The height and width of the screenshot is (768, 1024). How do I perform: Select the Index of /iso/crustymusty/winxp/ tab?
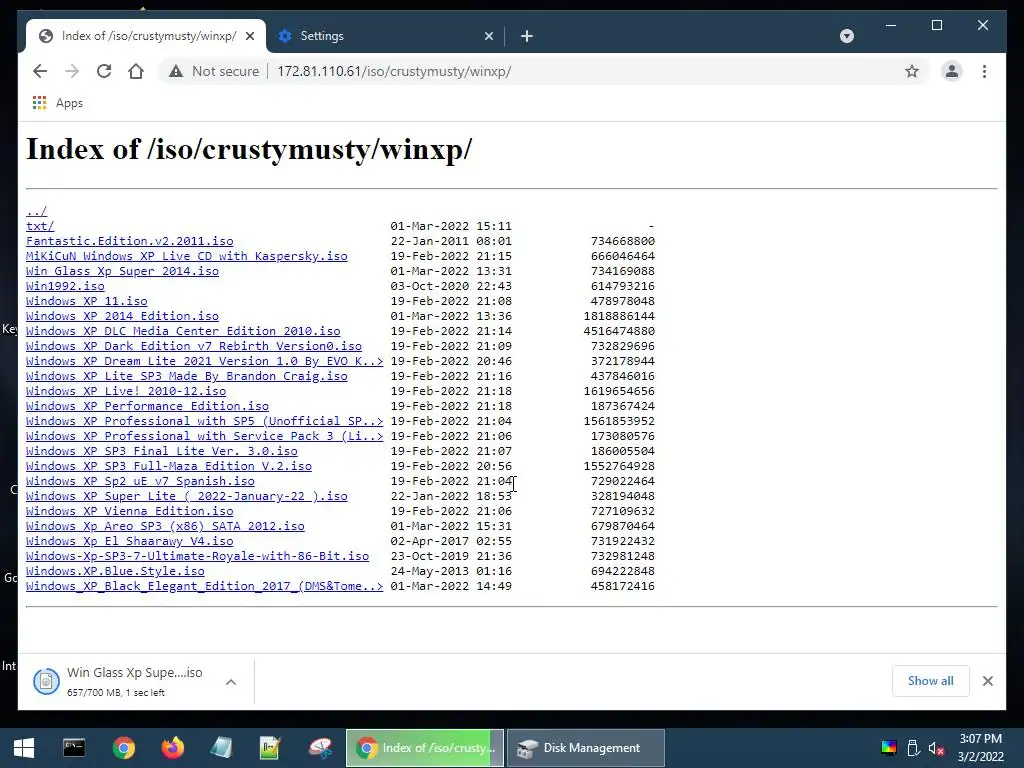click(x=146, y=36)
